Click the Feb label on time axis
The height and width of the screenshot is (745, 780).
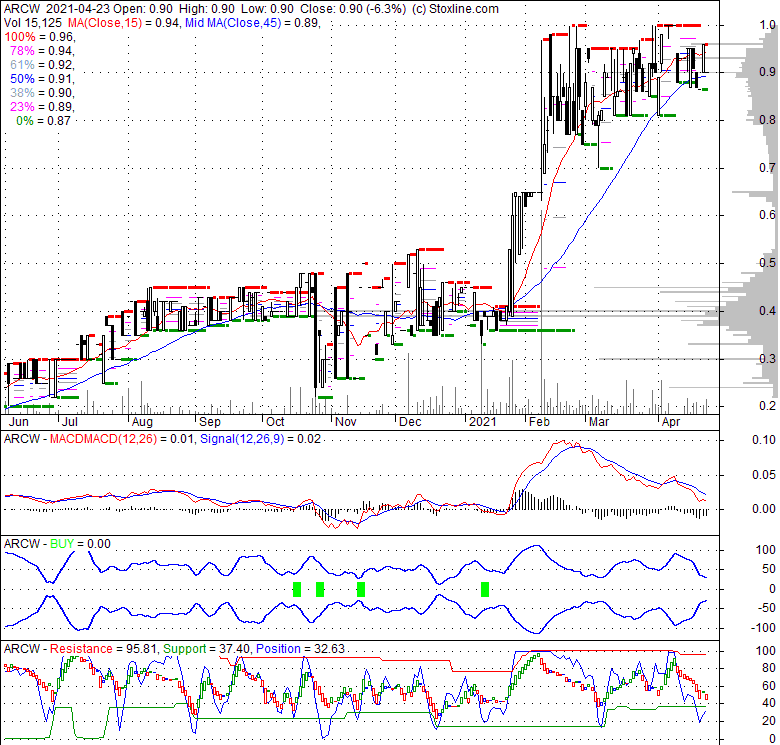tap(539, 422)
